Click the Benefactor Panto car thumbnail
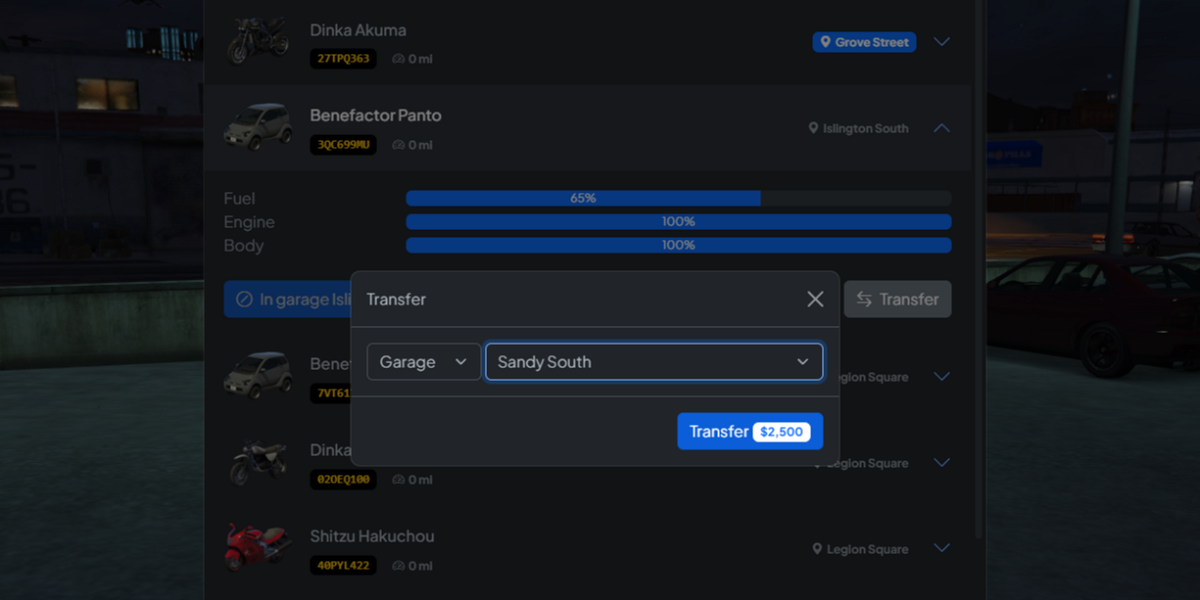1200x600 pixels. 258,127
